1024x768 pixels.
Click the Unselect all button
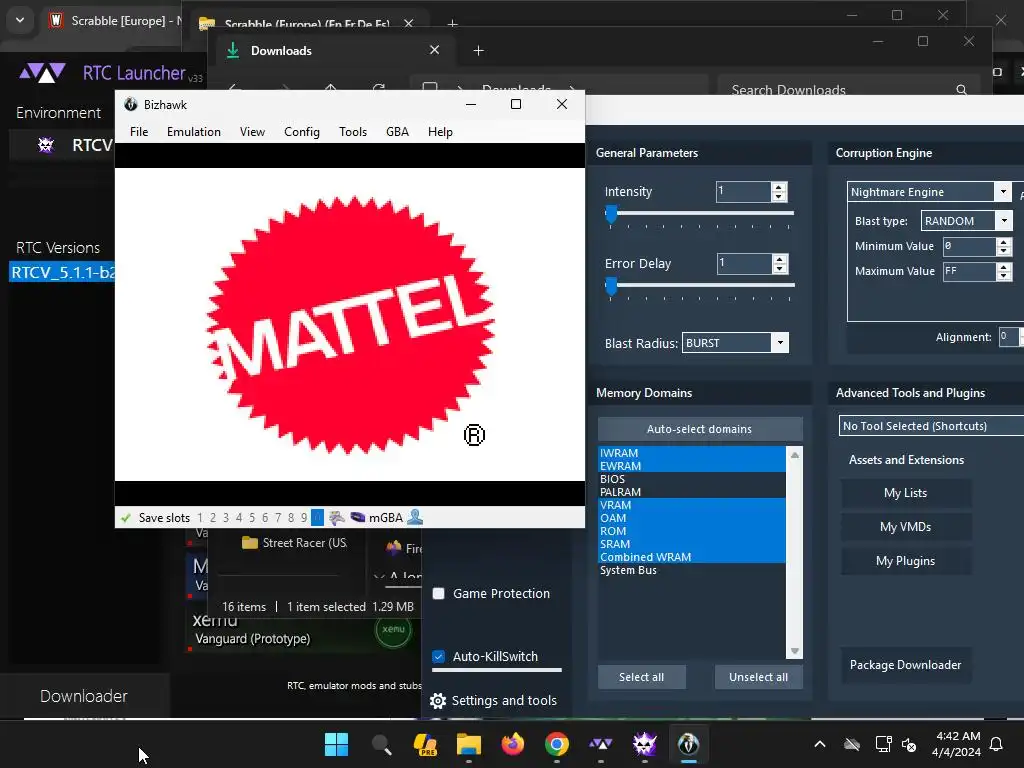[758, 677]
